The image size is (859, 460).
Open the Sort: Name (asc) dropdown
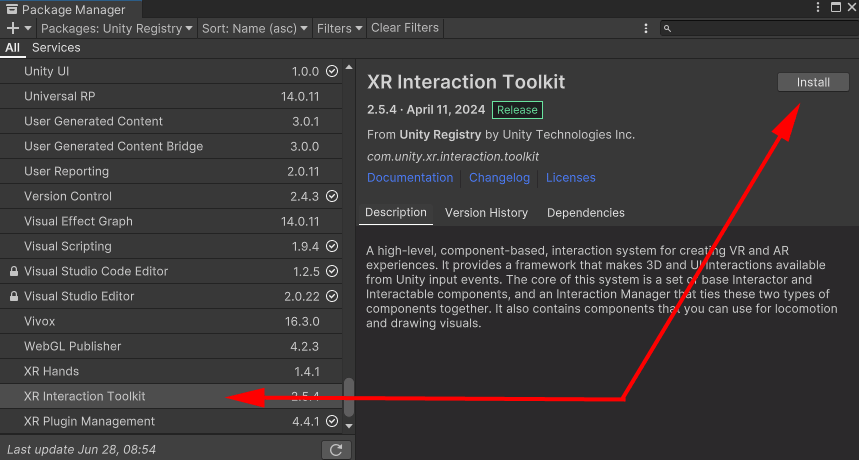pyautogui.click(x=256, y=29)
